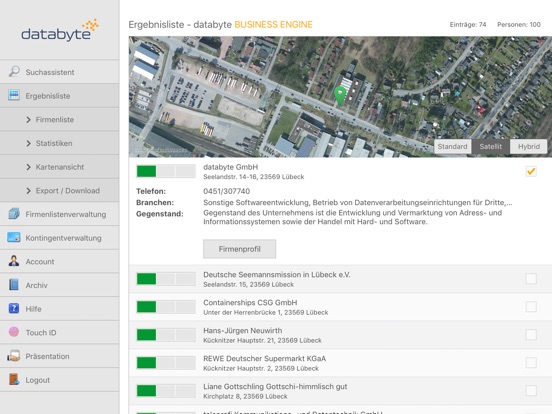Check REWE Deutscher Supermarkt KGaA checkbox
552x414 pixels.
point(531,363)
